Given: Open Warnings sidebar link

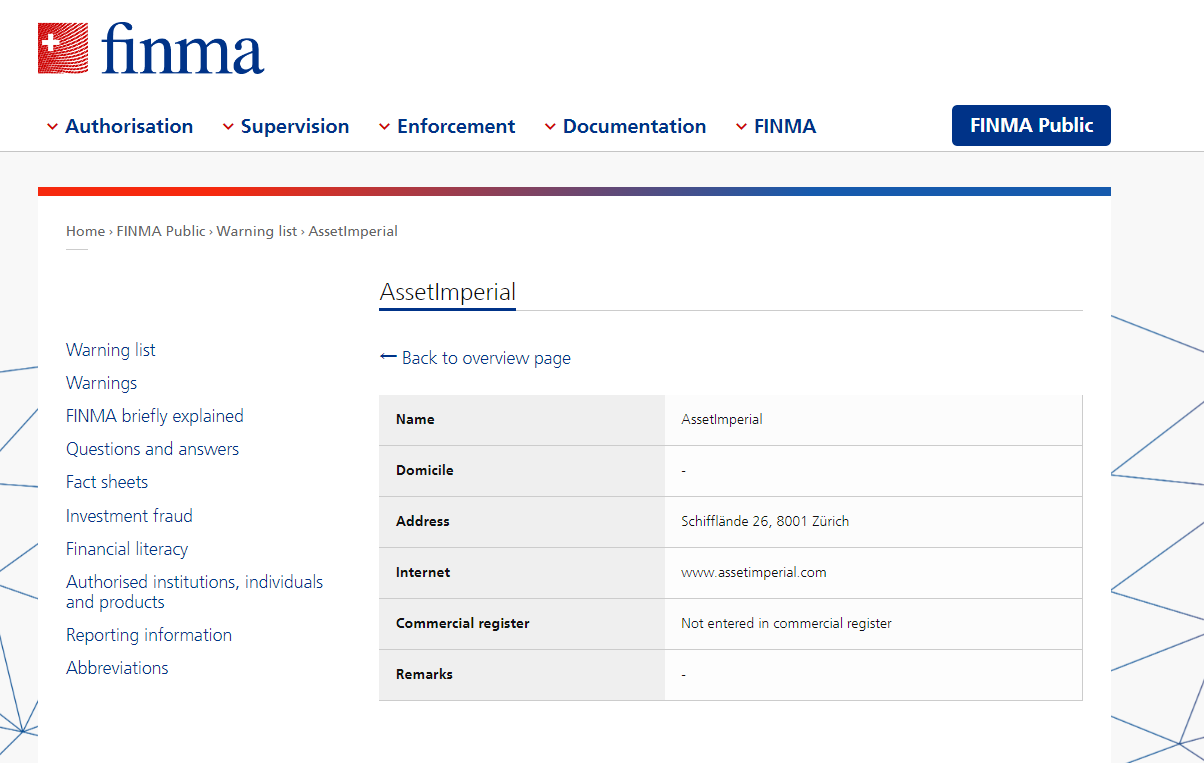Looking at the screenshot, I should pyautogui.click(x=101, y=383).
